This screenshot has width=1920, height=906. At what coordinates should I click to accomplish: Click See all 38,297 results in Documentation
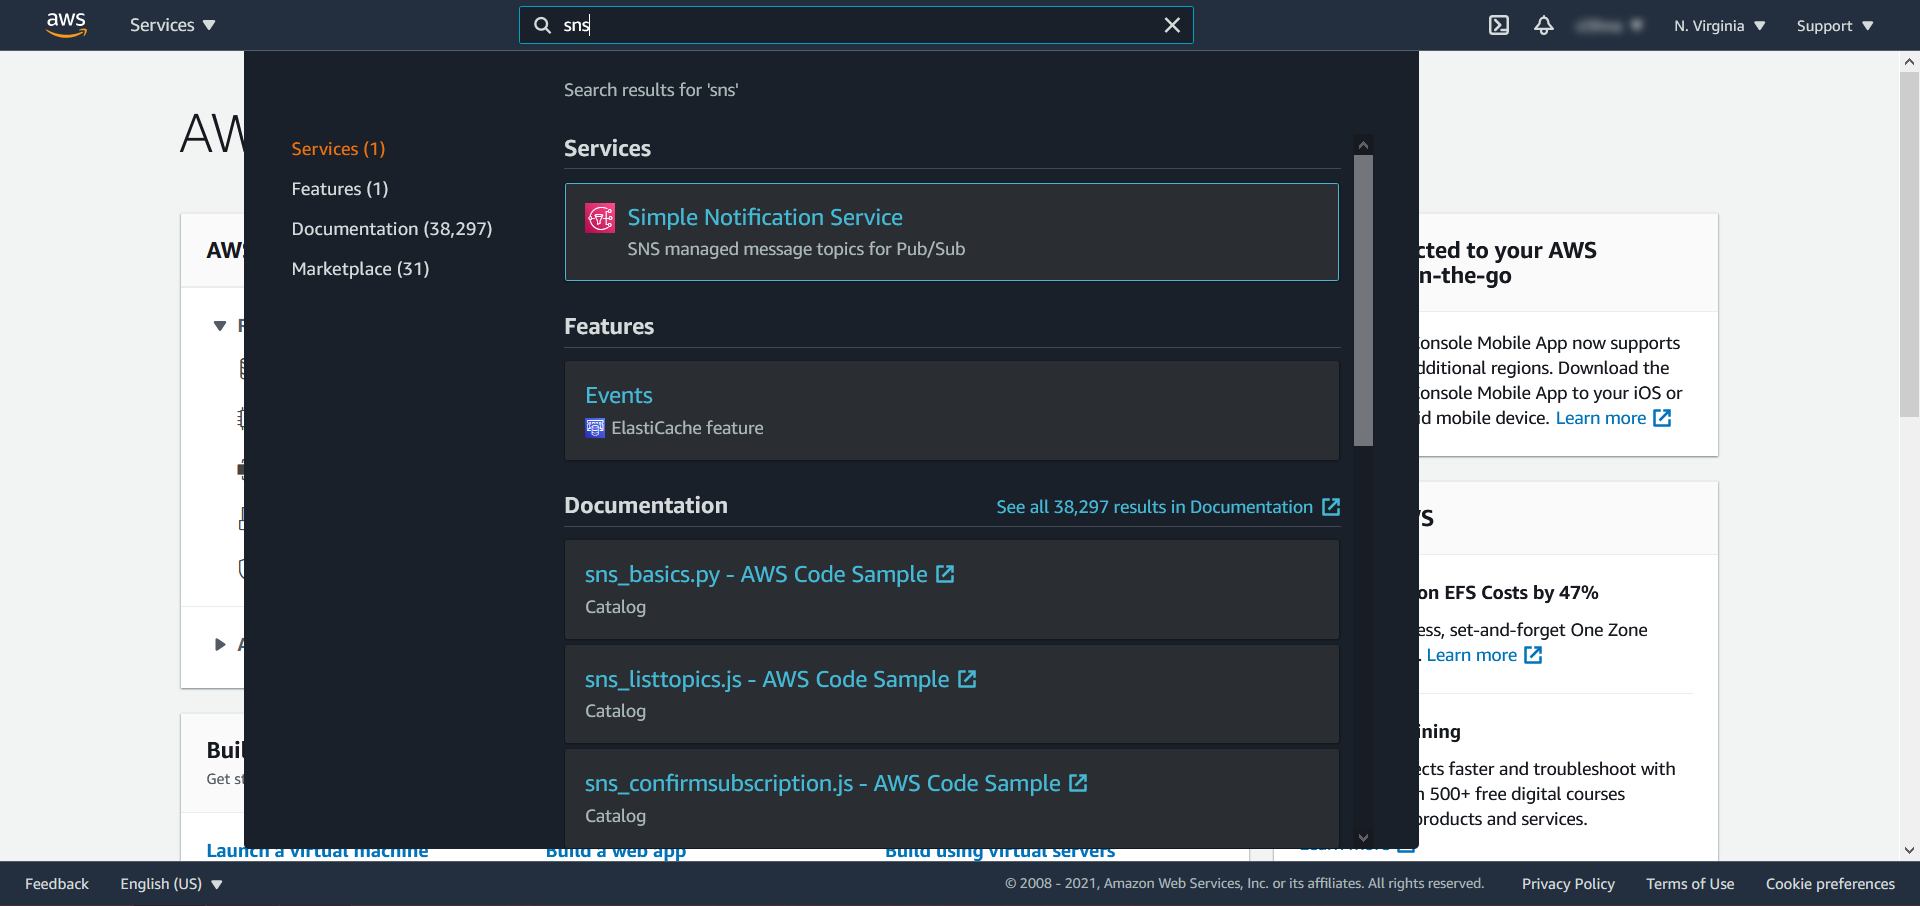(1154, 507)
